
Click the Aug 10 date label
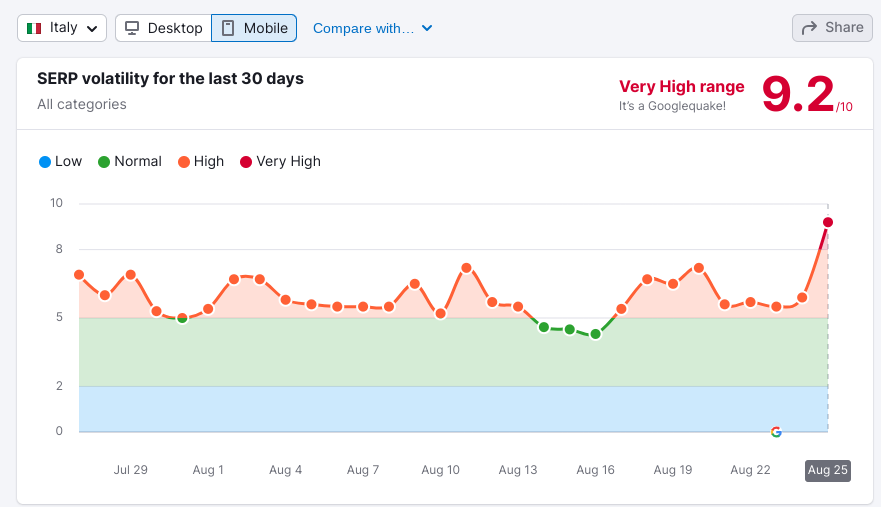click(440, 470)
